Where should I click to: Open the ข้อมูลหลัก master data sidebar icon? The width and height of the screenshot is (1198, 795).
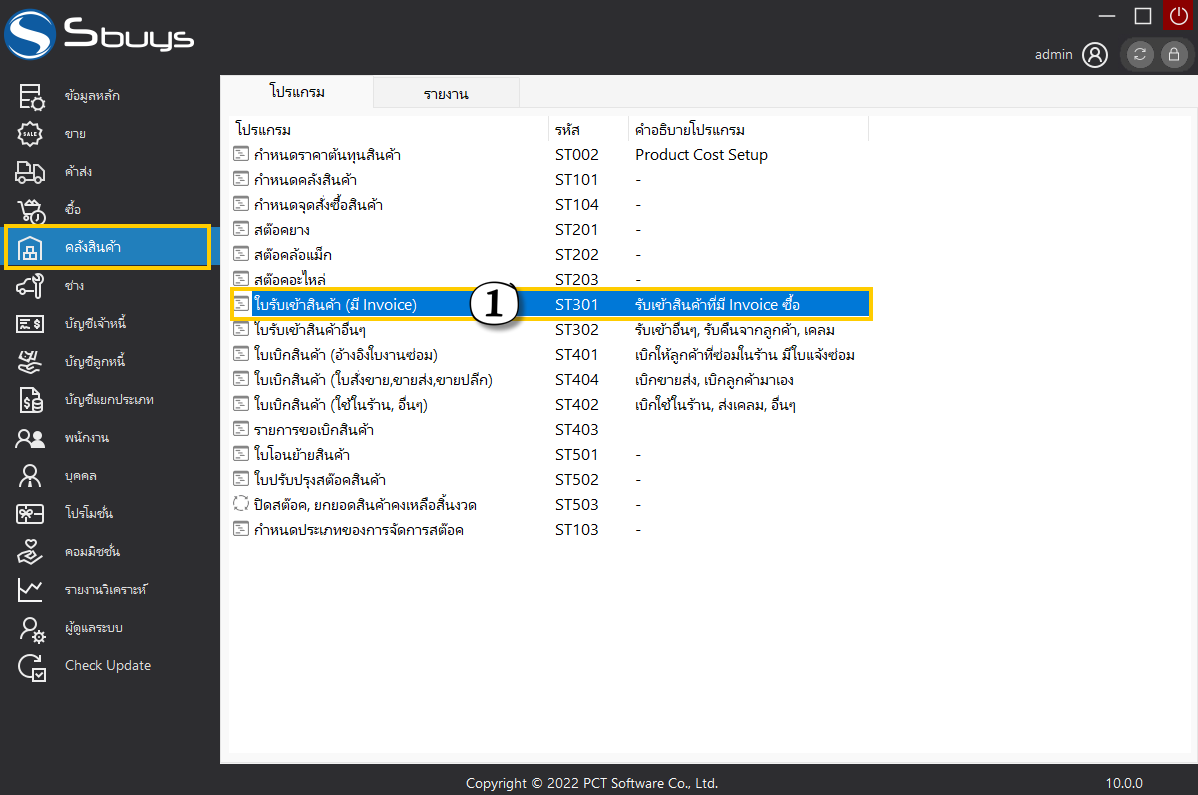pyautogui.click(x=31, y=96)
